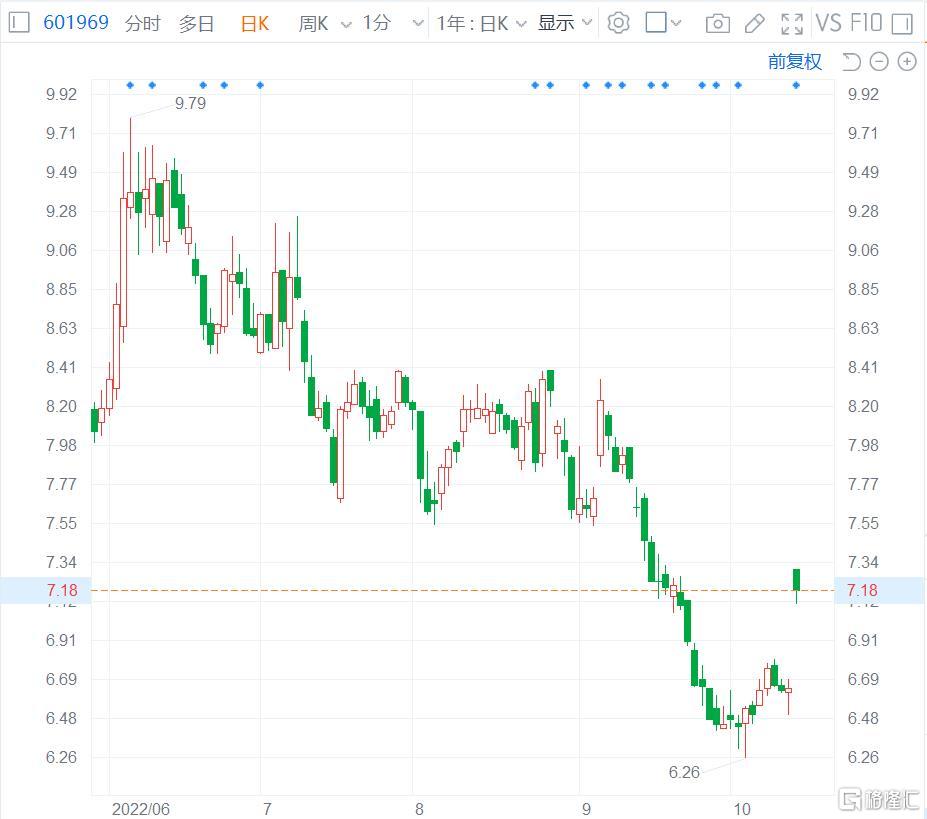Viewport: 927px width, 819px height.
Task: Switch to 分时 intraday tab
Action: [x=143, y=23]
